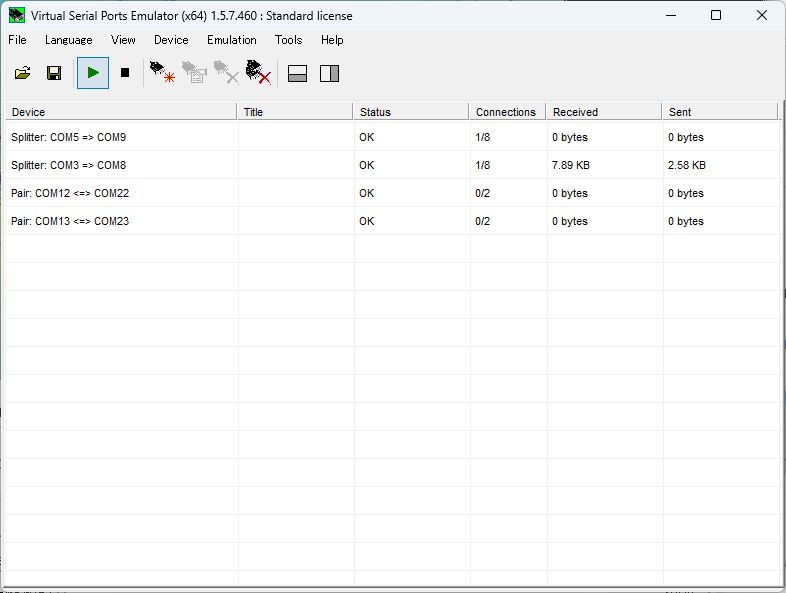Open the Device menu
Image resolution: width=786 pixels, height=593 pixels.
171,40
